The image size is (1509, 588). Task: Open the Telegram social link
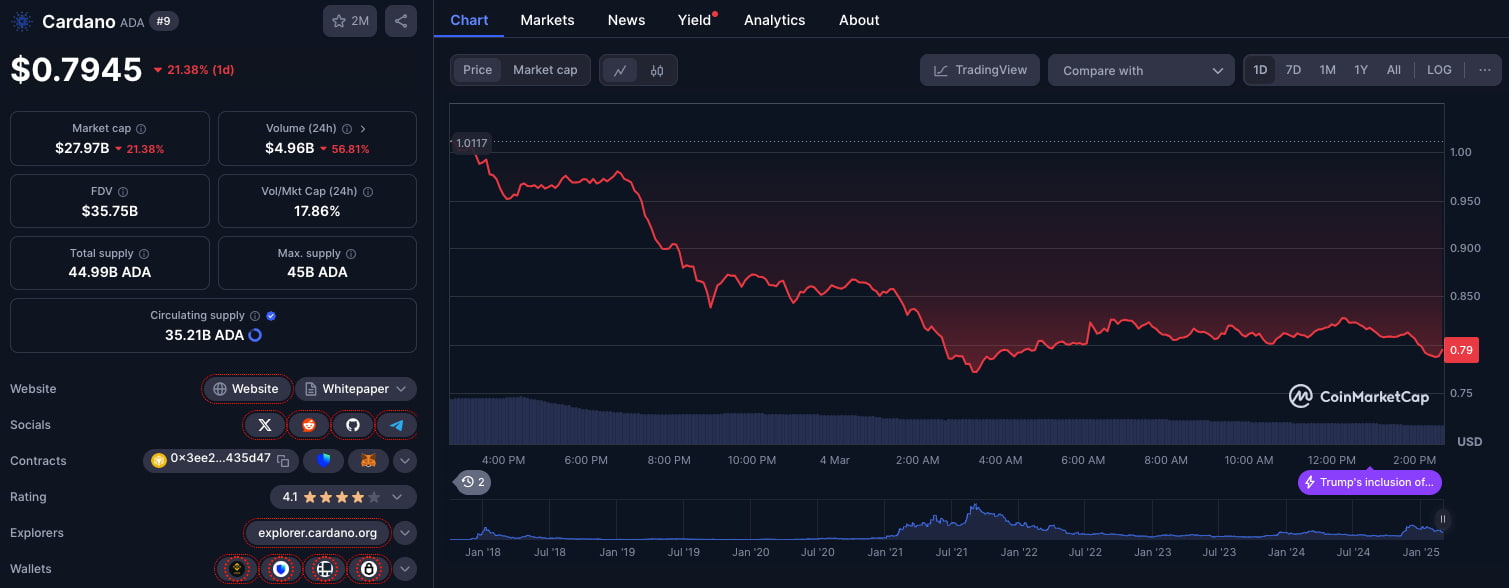[x=397, y=425]
